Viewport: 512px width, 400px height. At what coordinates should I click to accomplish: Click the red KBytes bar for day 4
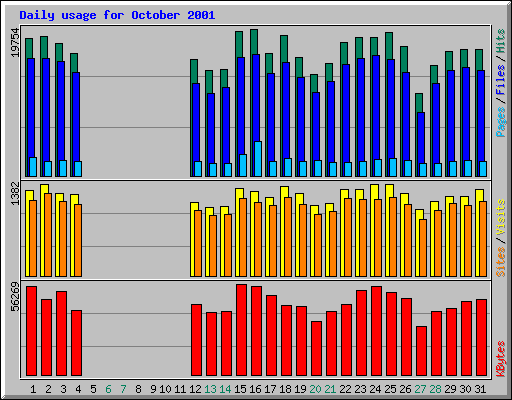click(x=76, y=343)
